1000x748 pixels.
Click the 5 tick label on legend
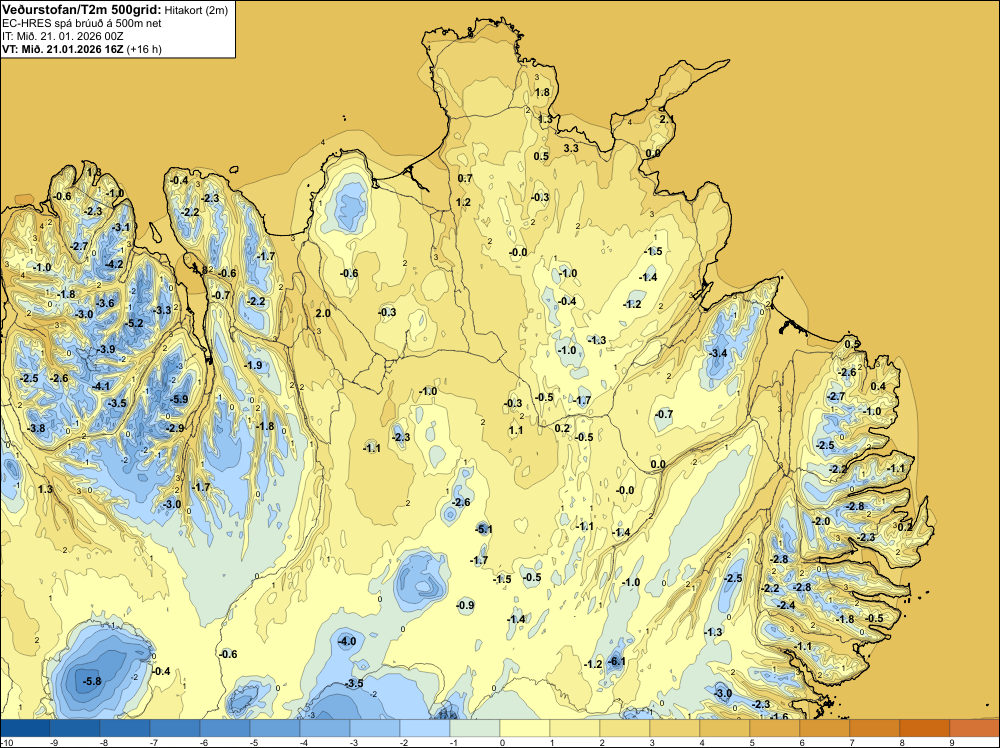752,742
